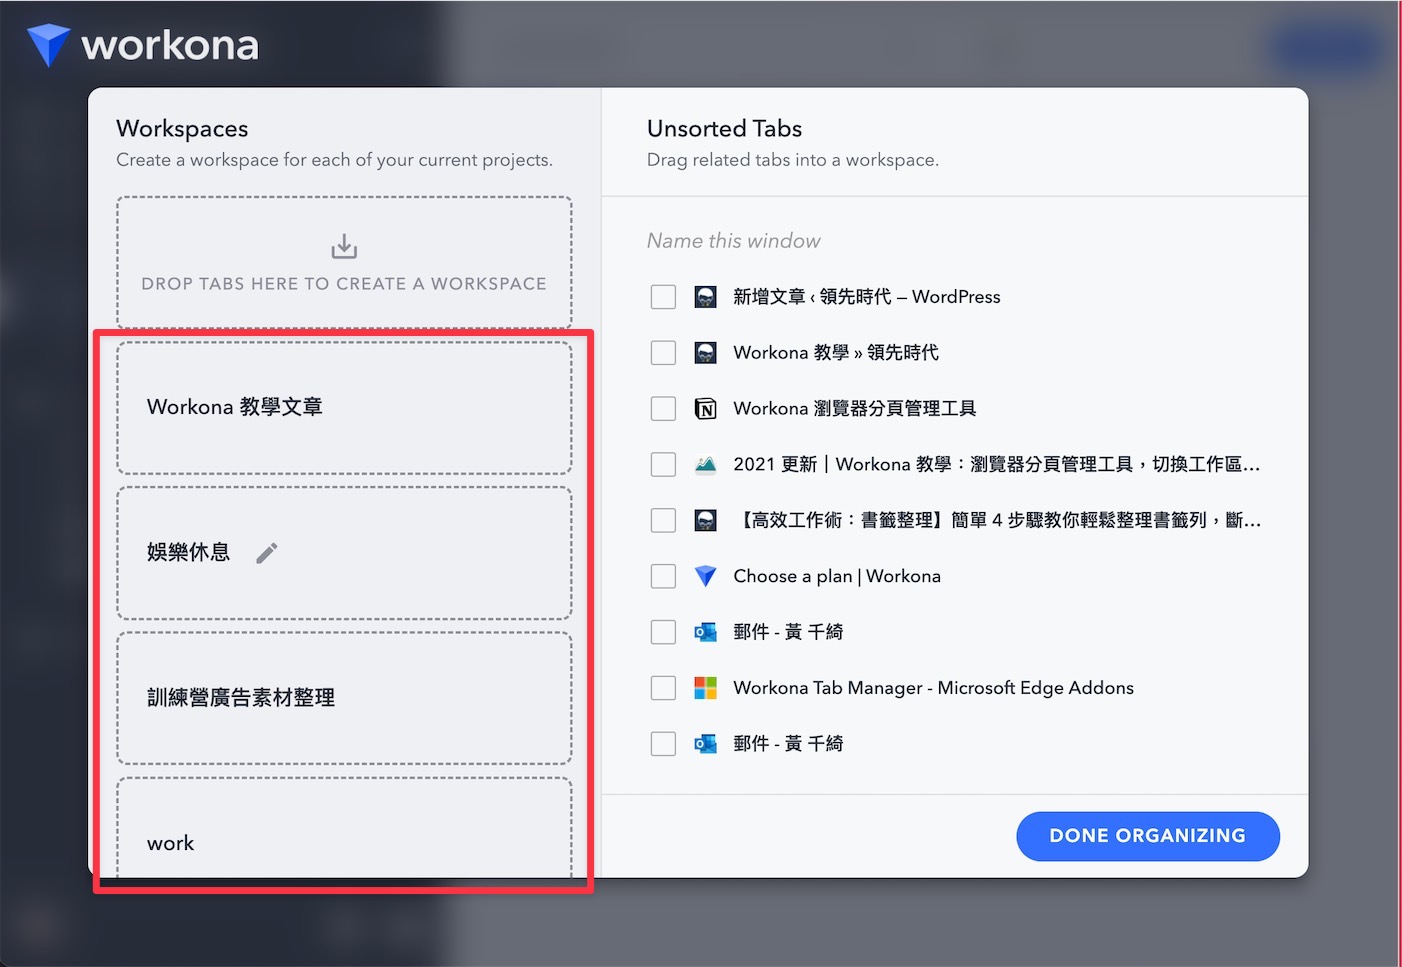Click Workona Tab Manager - Microsoft Edge Addons
This screenshot has height=967, width=1402.
point(934,688)
